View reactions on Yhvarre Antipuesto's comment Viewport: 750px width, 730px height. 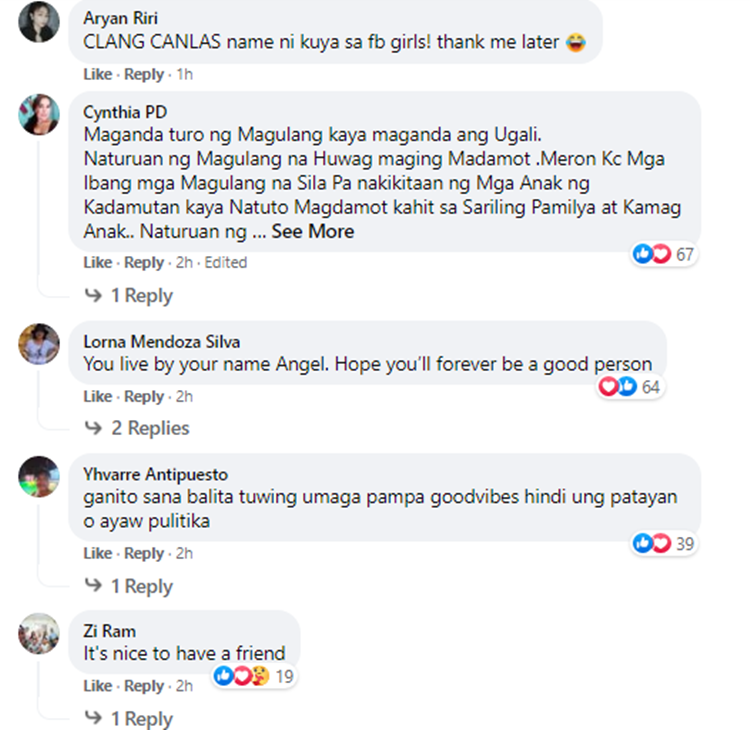(x=663, y=543)
